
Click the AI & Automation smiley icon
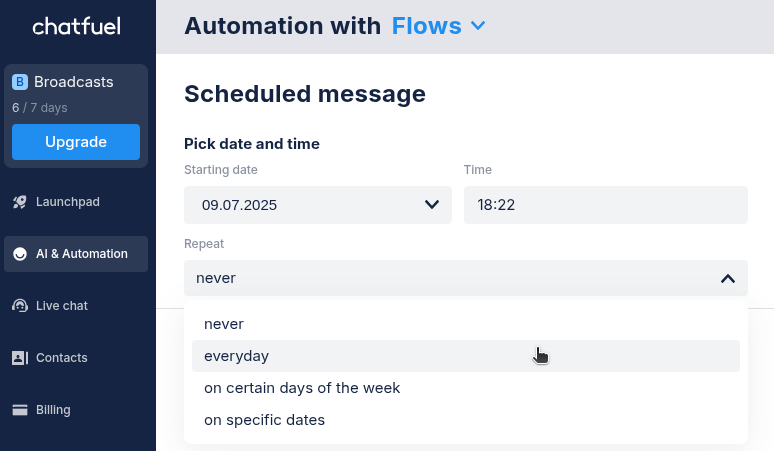tap(20, 254)
